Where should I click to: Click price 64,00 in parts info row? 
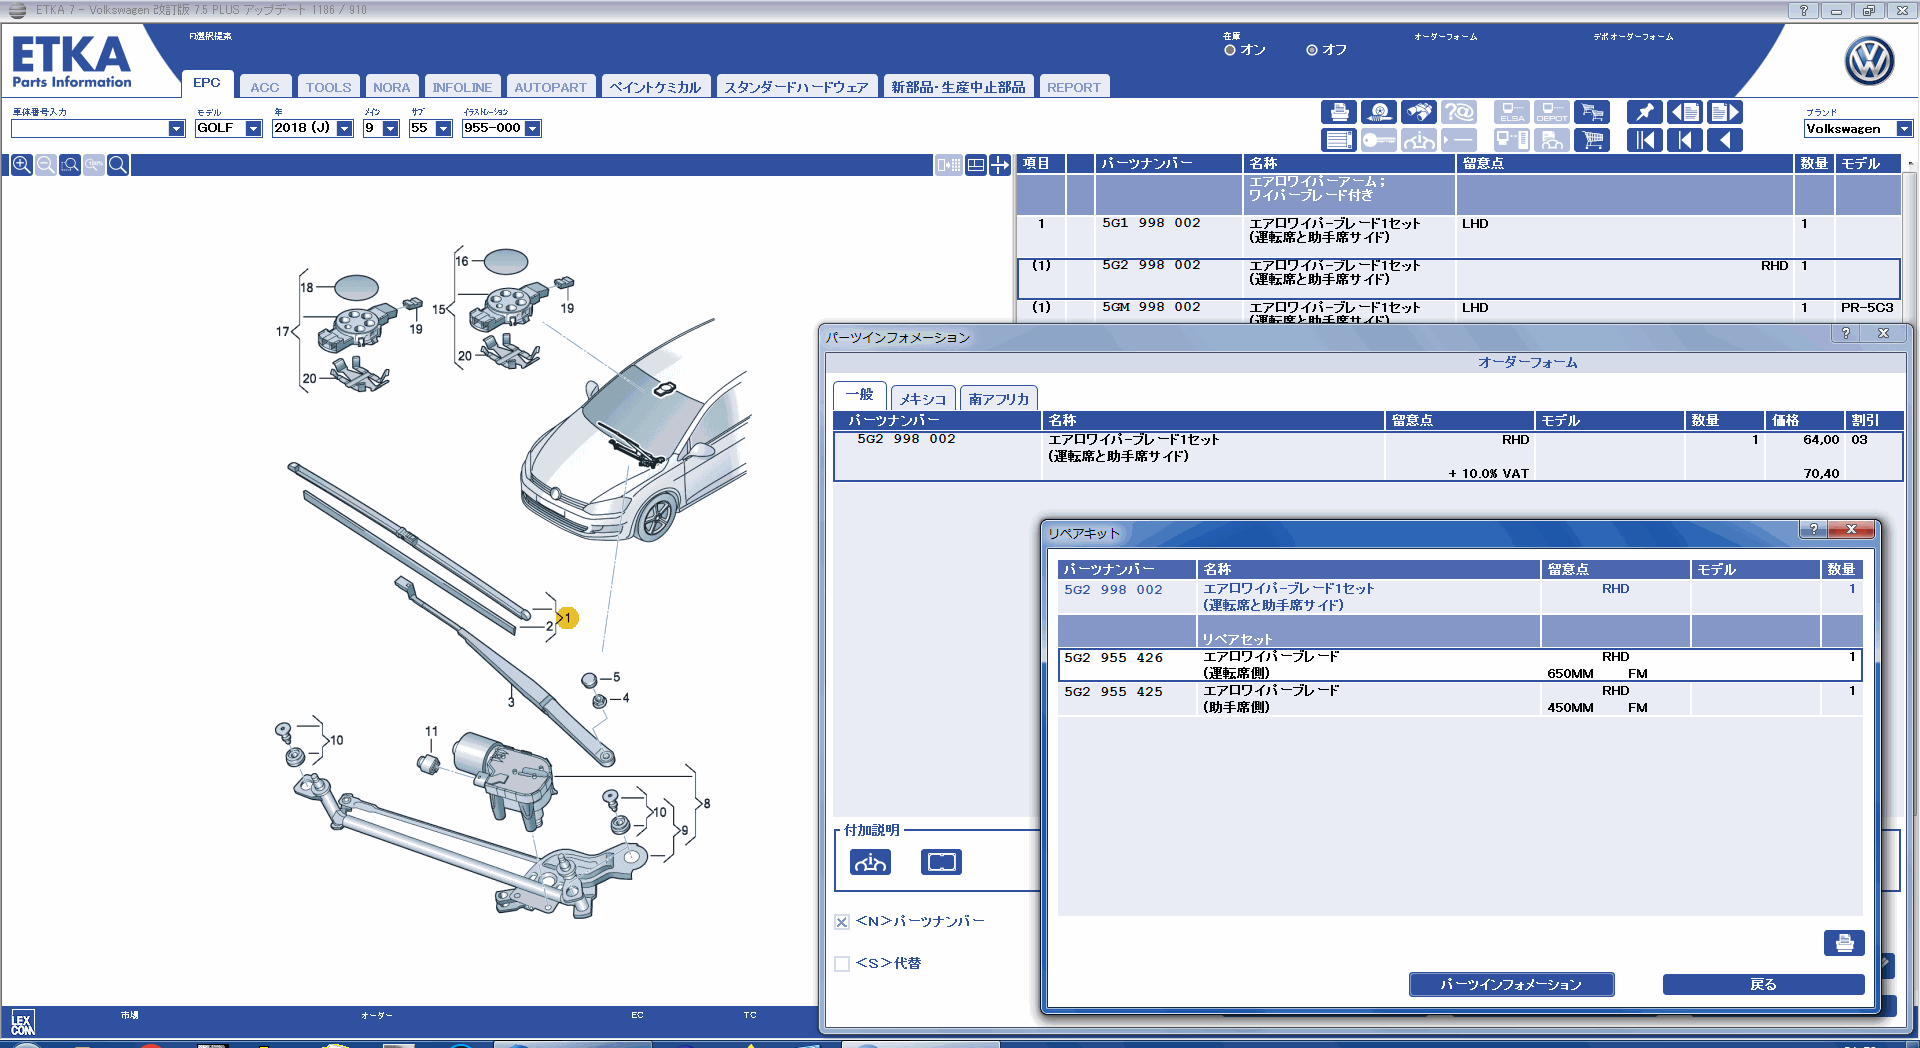click(x=1821, y=440)
